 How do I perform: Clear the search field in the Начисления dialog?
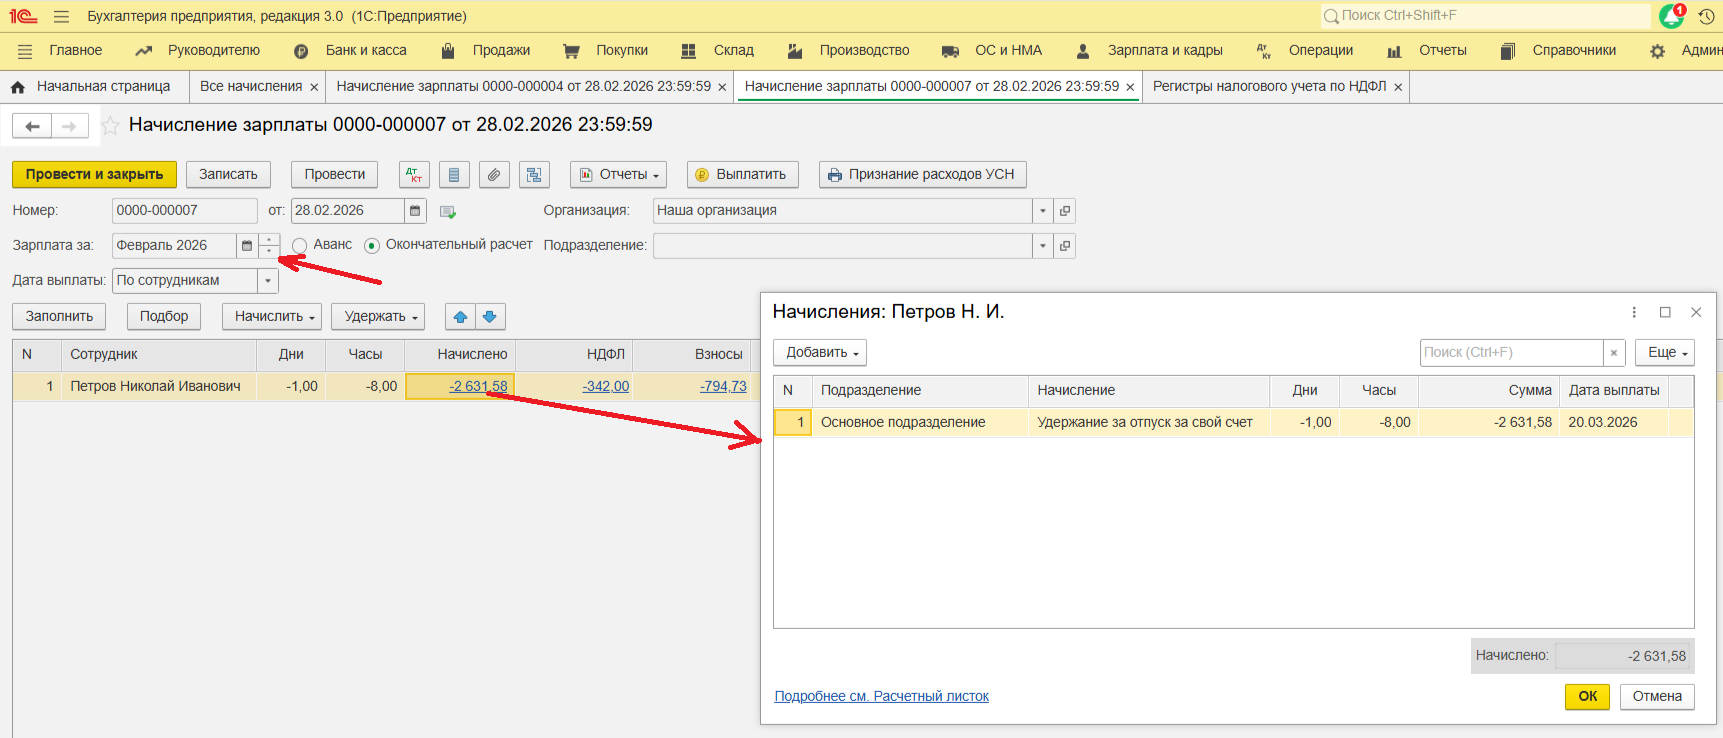(x=1614, y=353)
